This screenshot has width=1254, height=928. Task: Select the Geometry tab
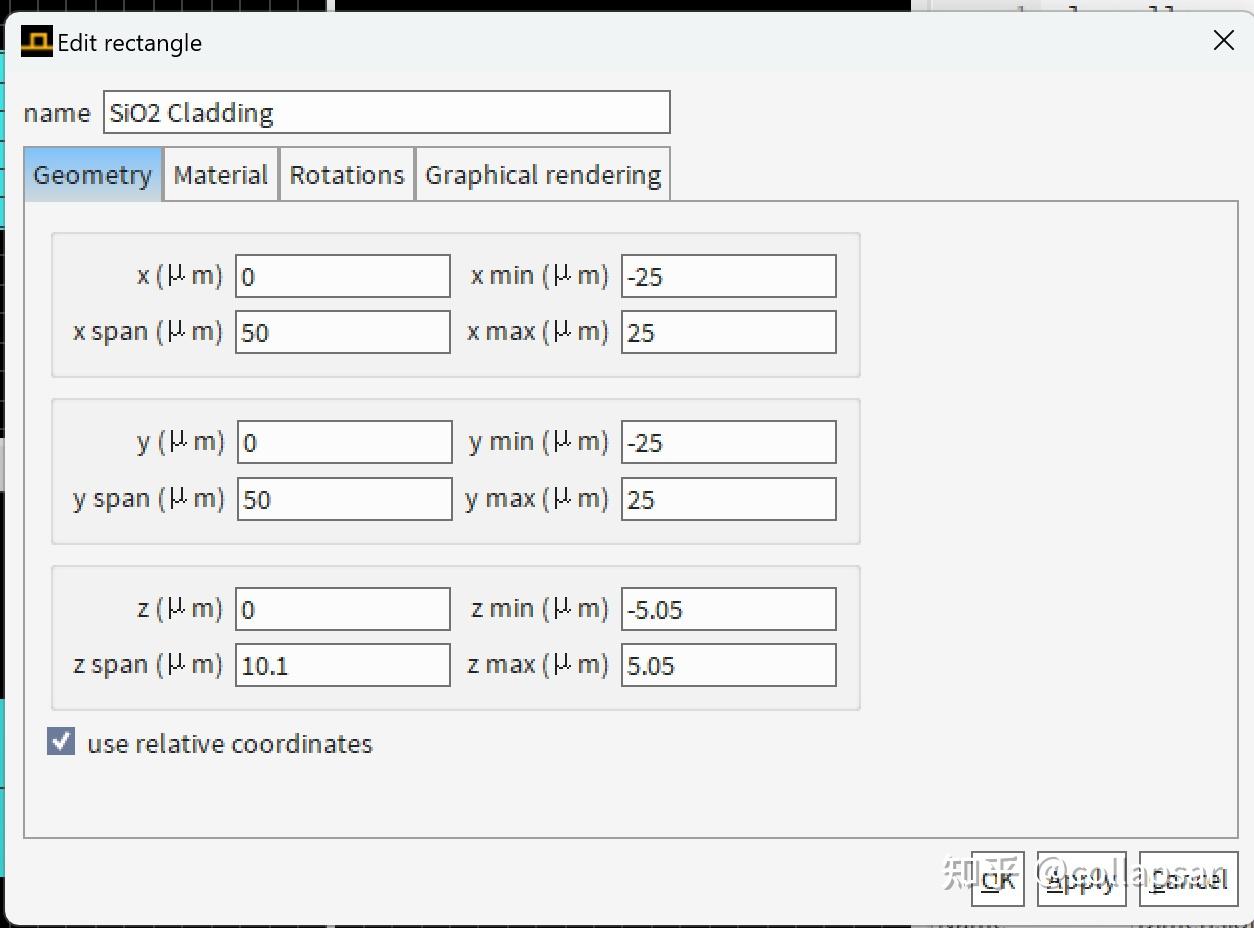[91, 173]
